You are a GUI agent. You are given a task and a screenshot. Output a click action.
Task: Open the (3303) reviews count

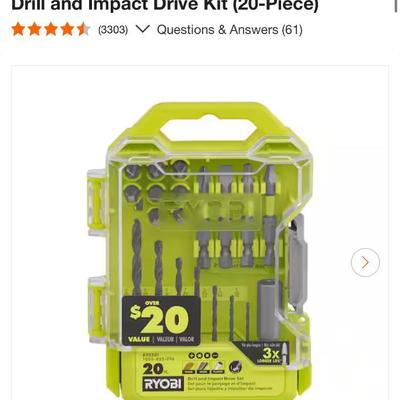tap(113, 30)
